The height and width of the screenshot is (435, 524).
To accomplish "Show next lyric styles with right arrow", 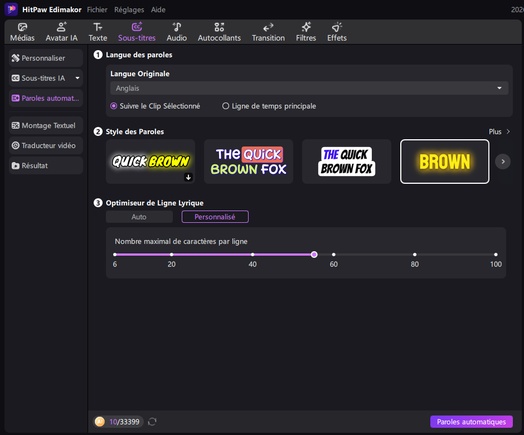I will [x=503, y=162].
